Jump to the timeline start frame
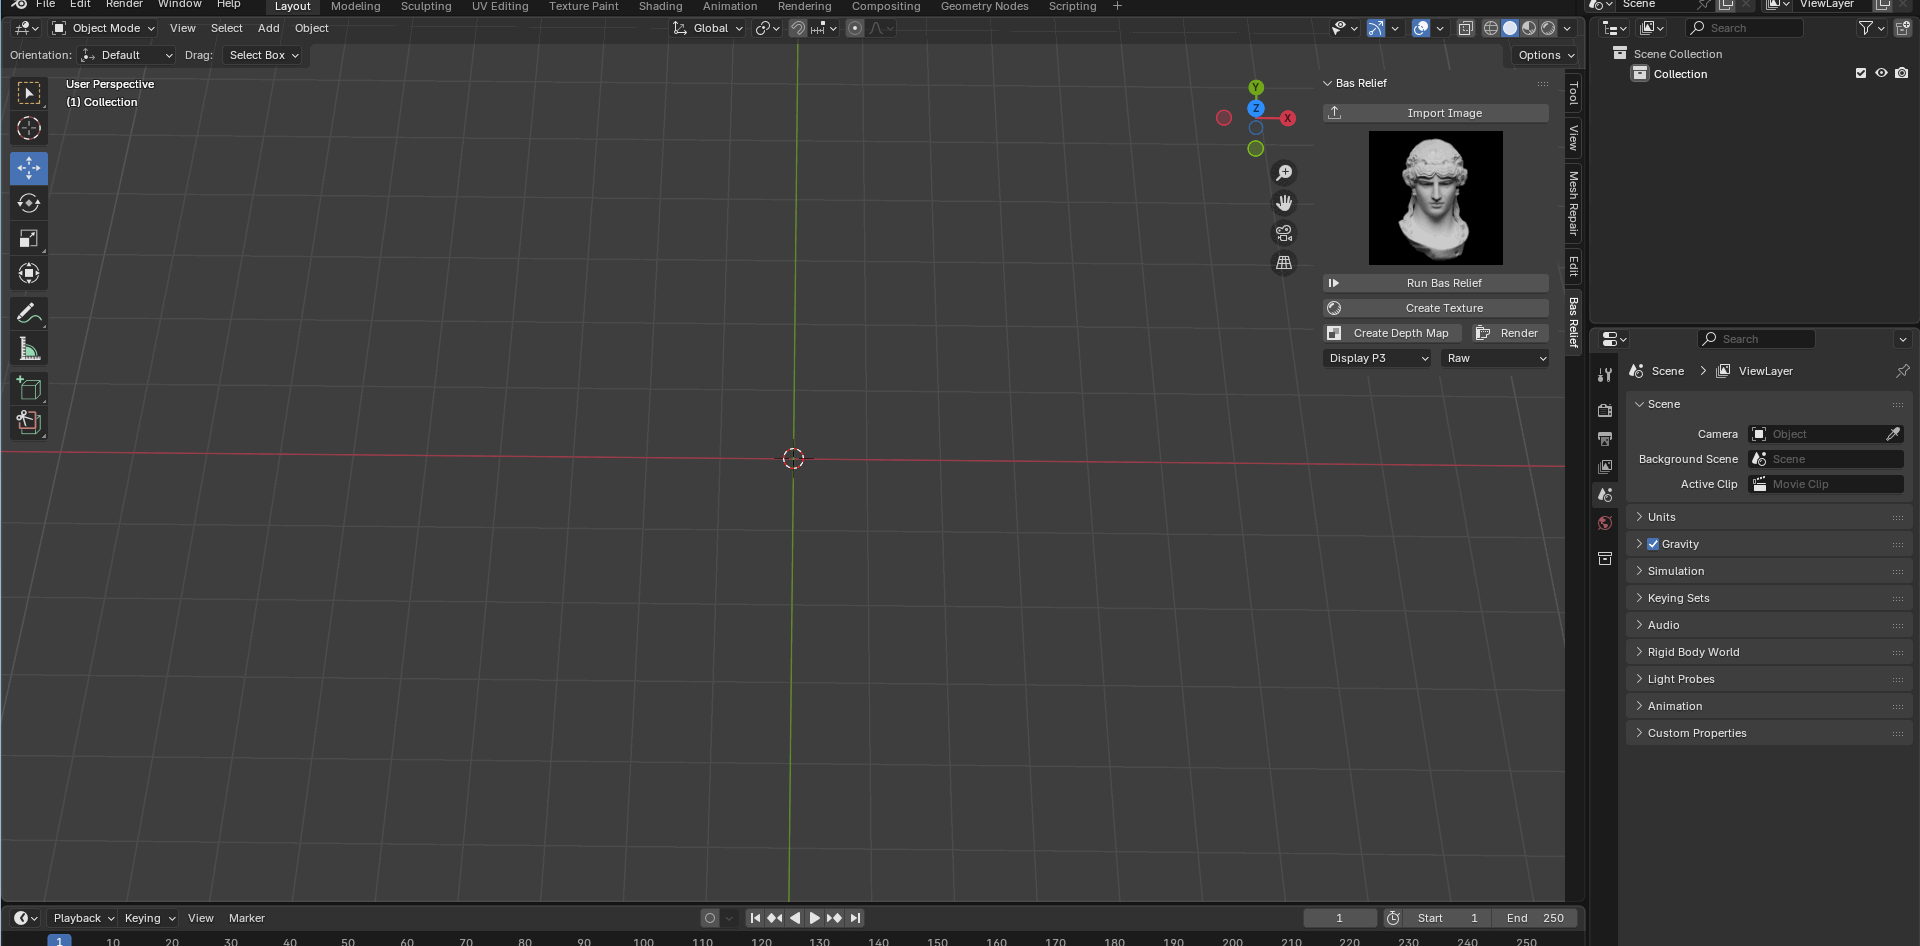The height and width of the screenshot is (946, 1920). click(x=755, y=918)
